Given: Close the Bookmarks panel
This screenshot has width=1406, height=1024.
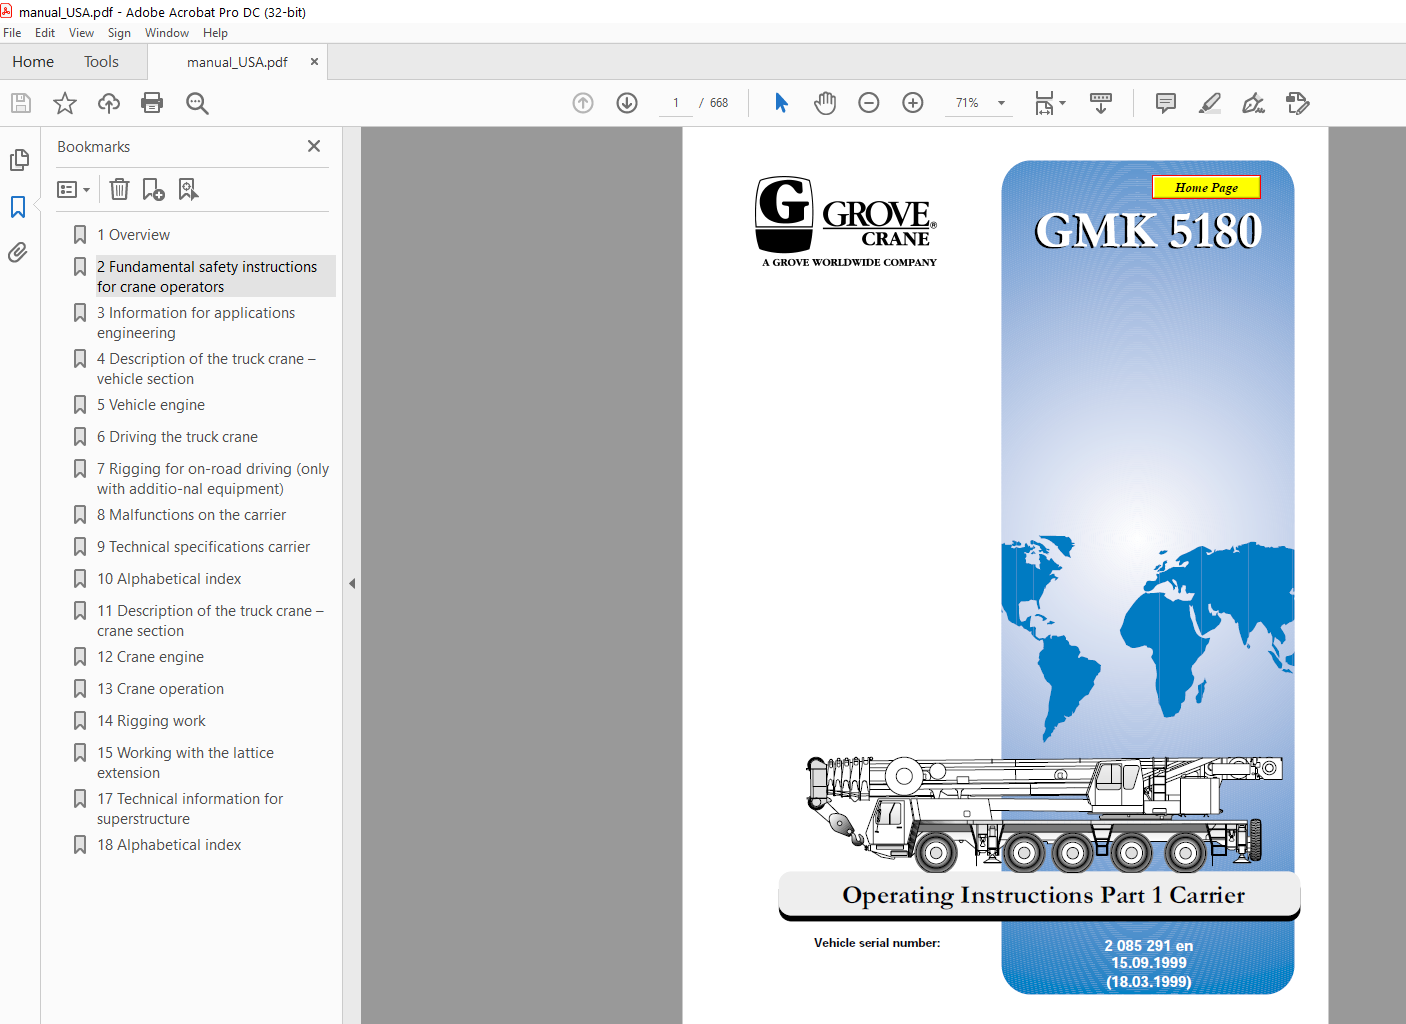Looking at the screenshot, I should 314,146.
